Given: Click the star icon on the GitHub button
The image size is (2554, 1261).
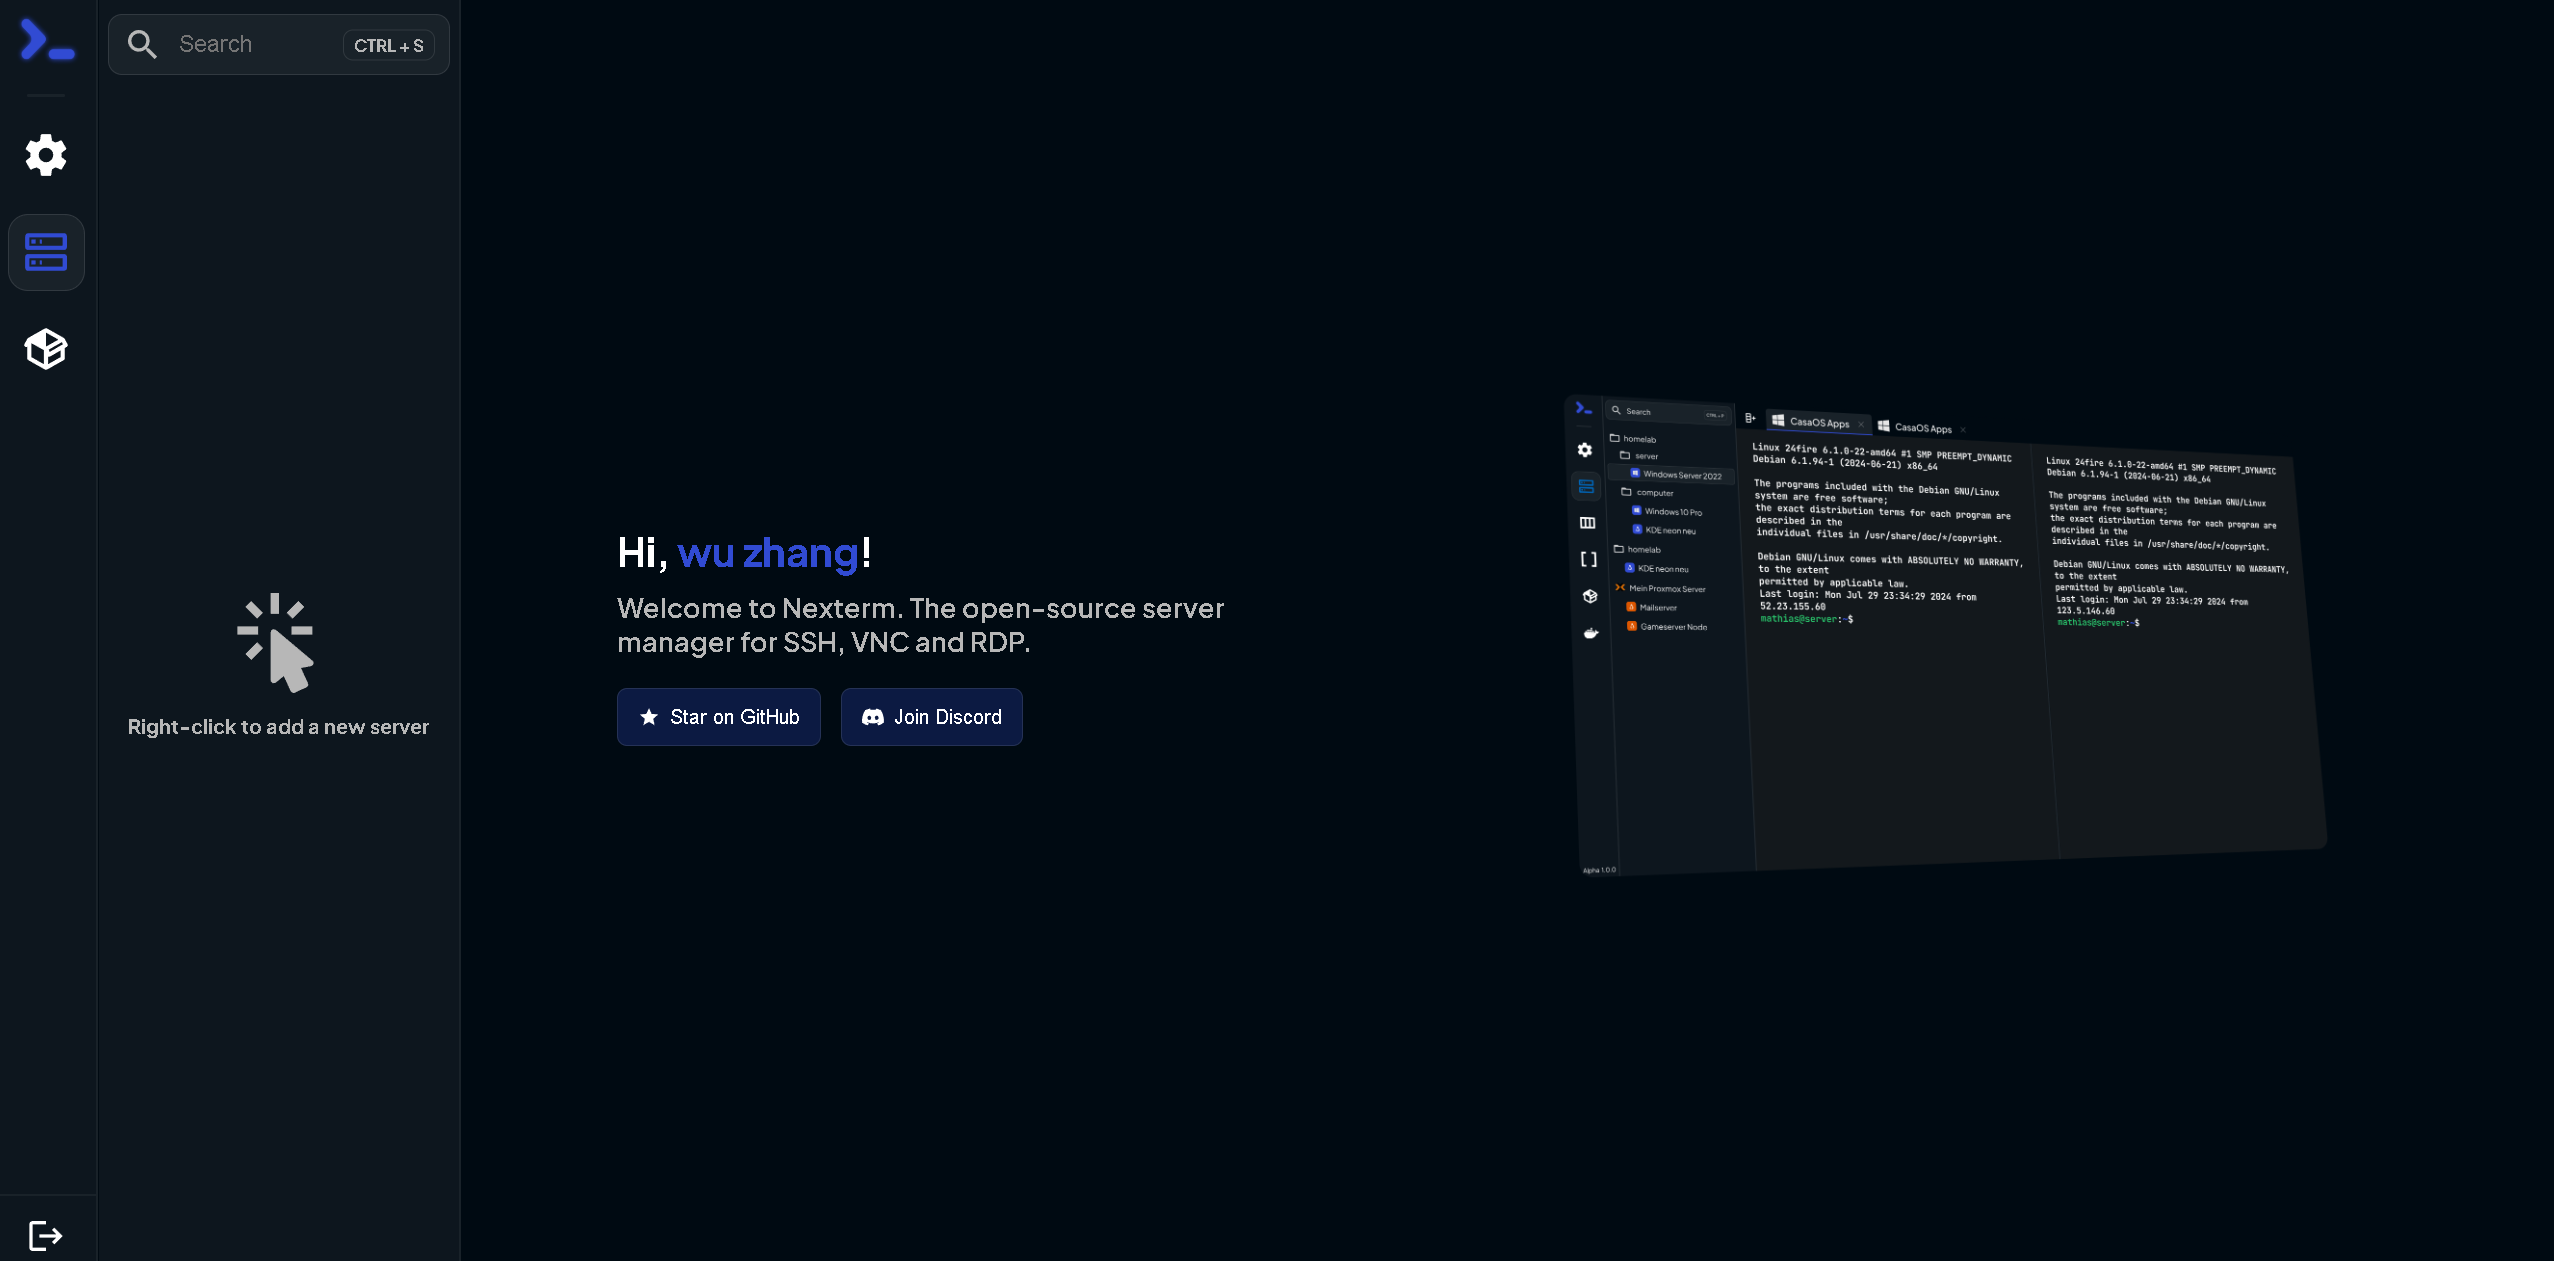Looking at the screenshot, I should (x=648, y=717).
